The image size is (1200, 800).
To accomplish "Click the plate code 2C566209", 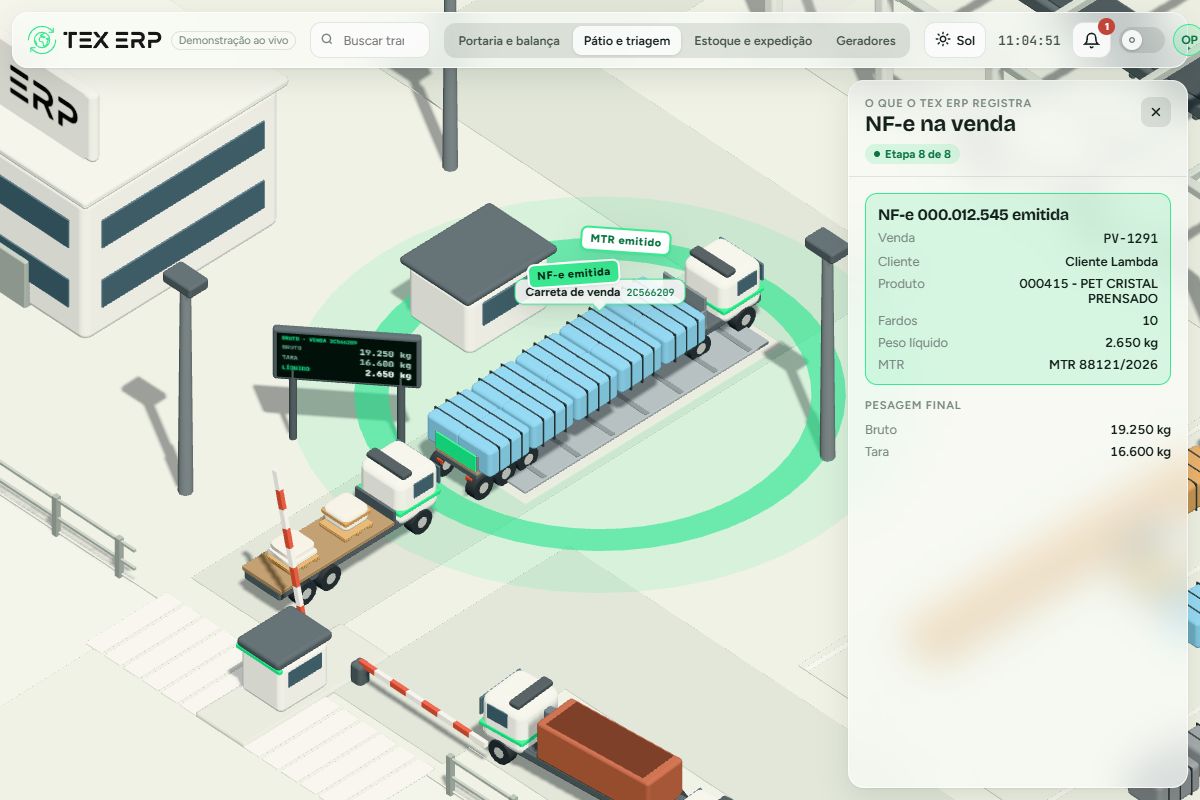I will tap(650, 292).
